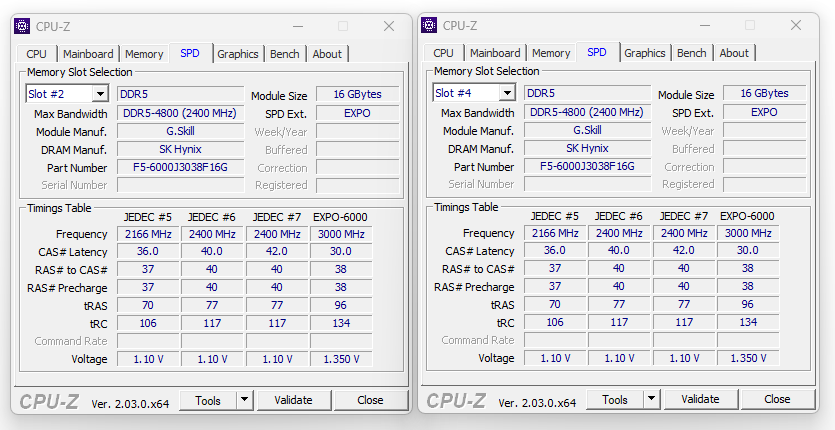Click Ver. 2.03.0.x64 text in left window

coord(130,403)
